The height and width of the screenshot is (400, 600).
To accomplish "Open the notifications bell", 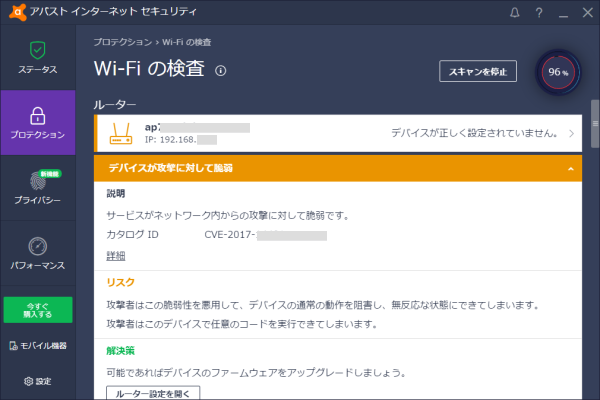I will pos(515,13).
